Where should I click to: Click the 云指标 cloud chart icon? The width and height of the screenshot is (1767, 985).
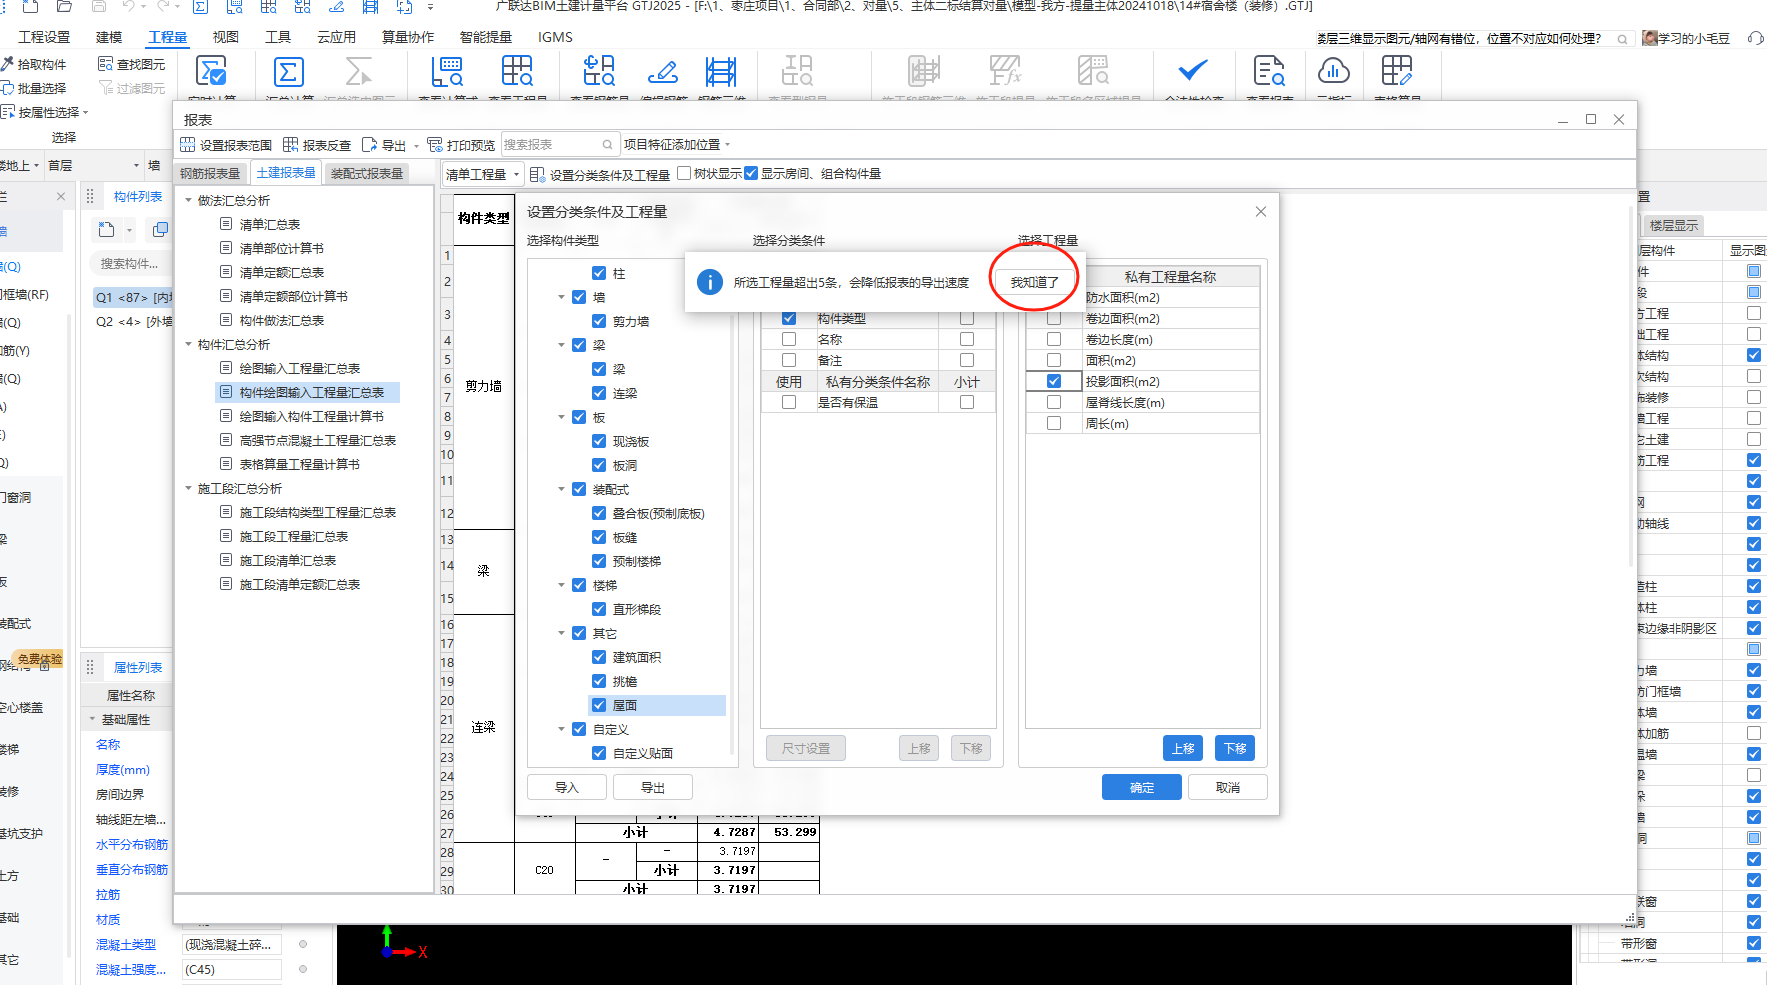coord(1333,72)
